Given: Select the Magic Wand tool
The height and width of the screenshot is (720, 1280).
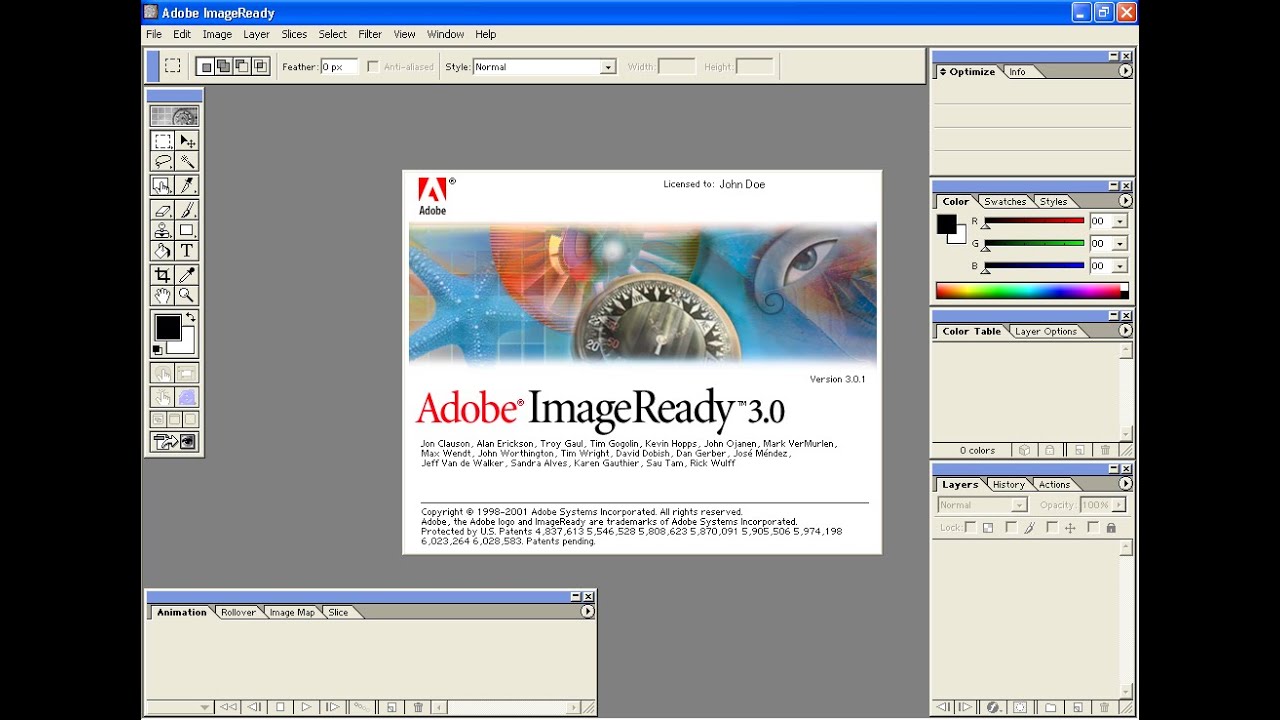Looking at the screenshot, I should click(x=187, y=161).
